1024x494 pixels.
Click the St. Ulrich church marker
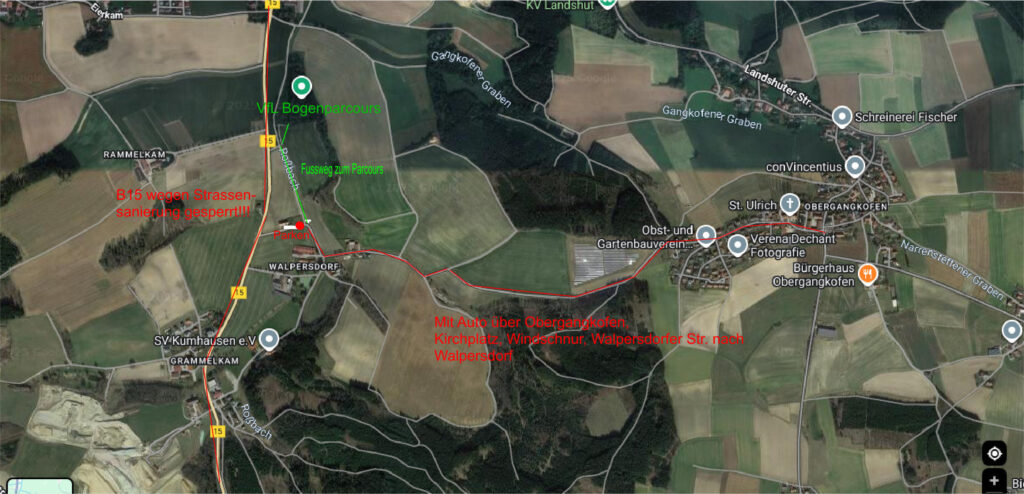tap(790, 204)
